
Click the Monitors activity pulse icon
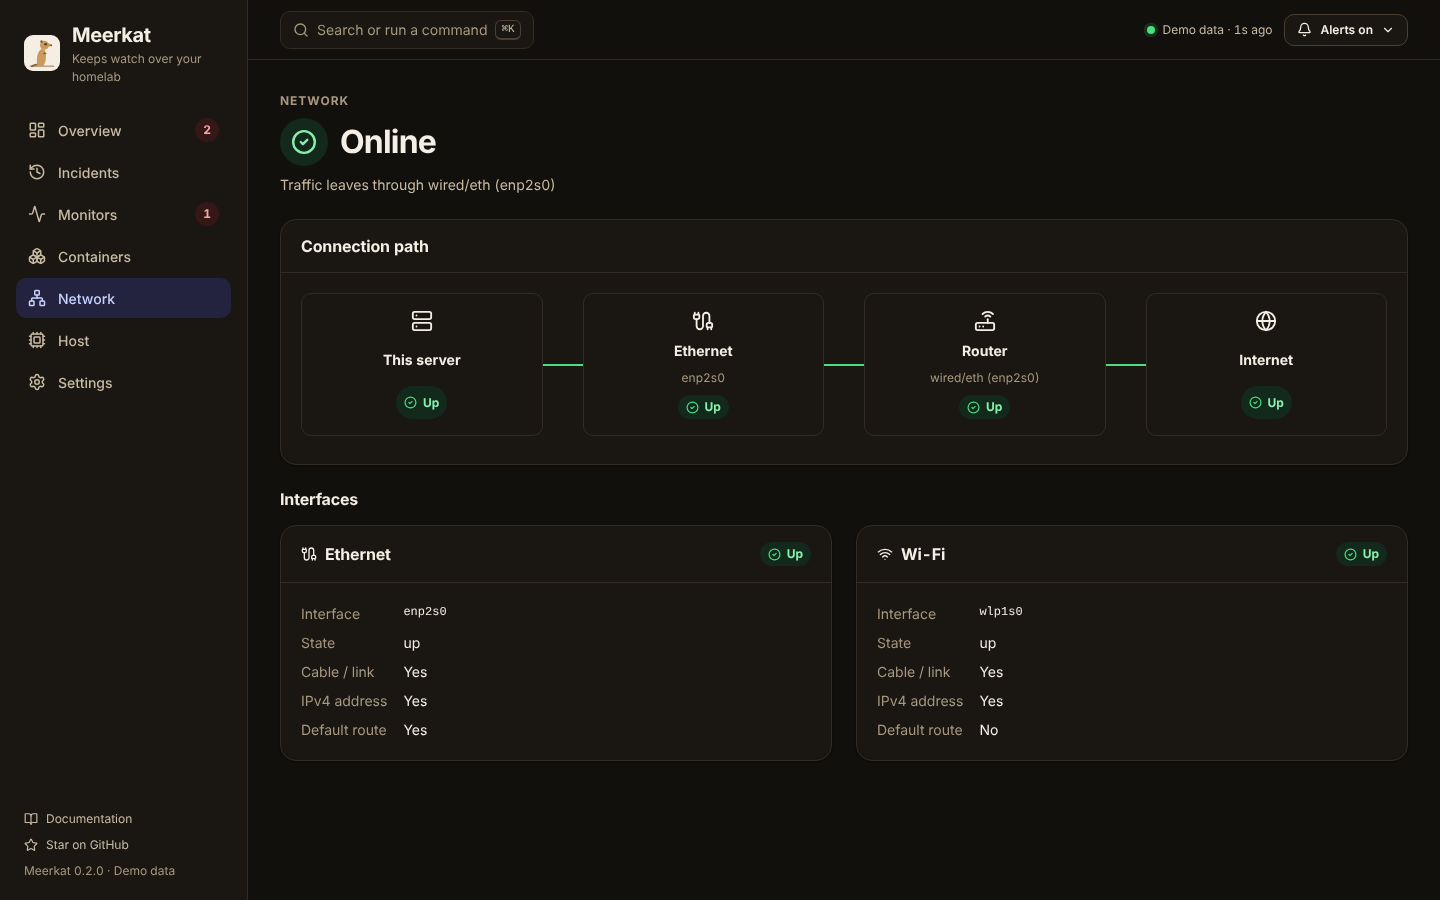click(37, 214)
